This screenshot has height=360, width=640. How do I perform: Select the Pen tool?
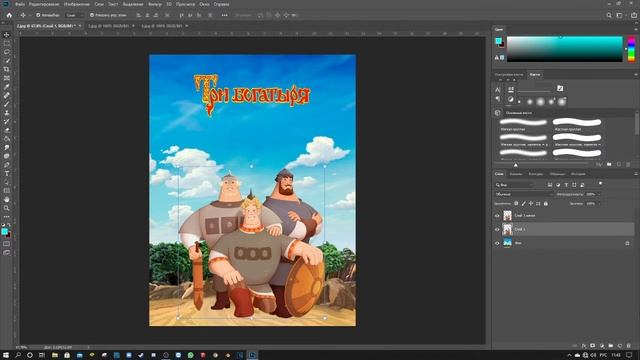point(7,165)
